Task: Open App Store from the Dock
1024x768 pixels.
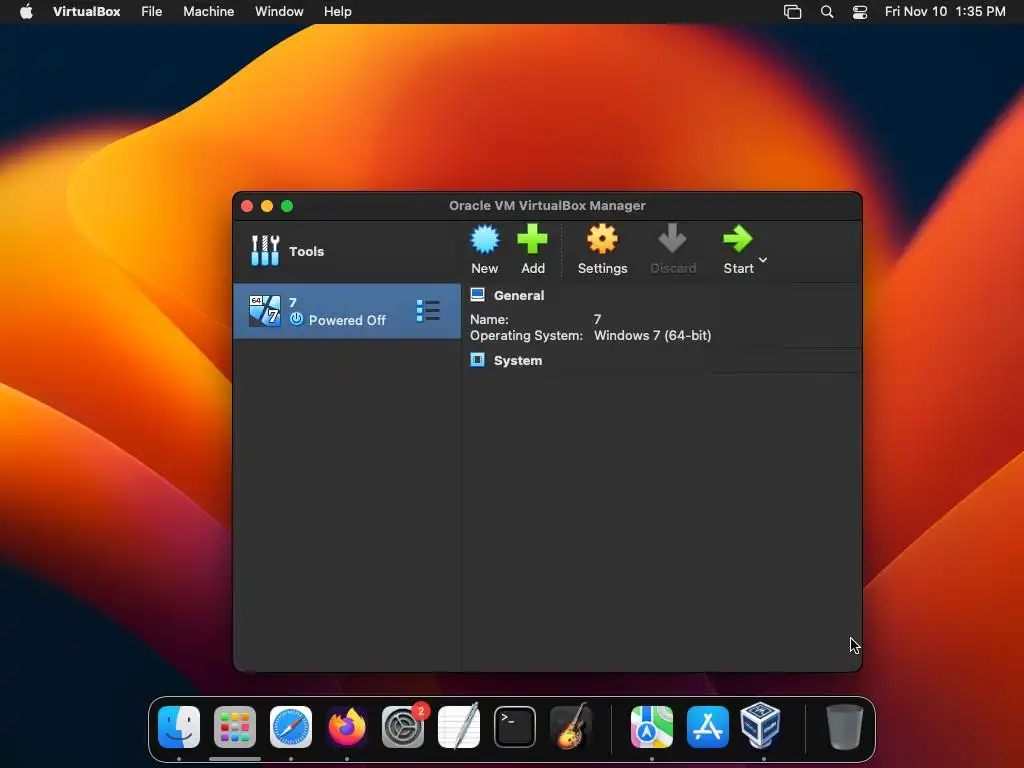Action: (708, 726)
